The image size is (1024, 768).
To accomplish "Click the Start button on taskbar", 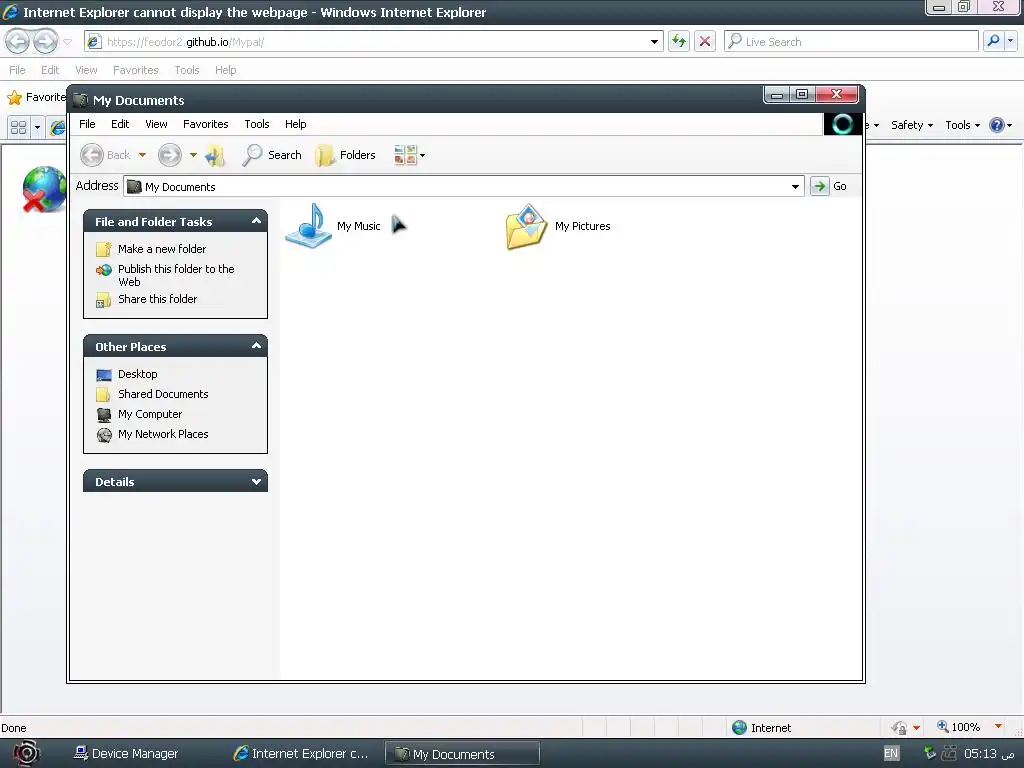I will tap(27, 753).
